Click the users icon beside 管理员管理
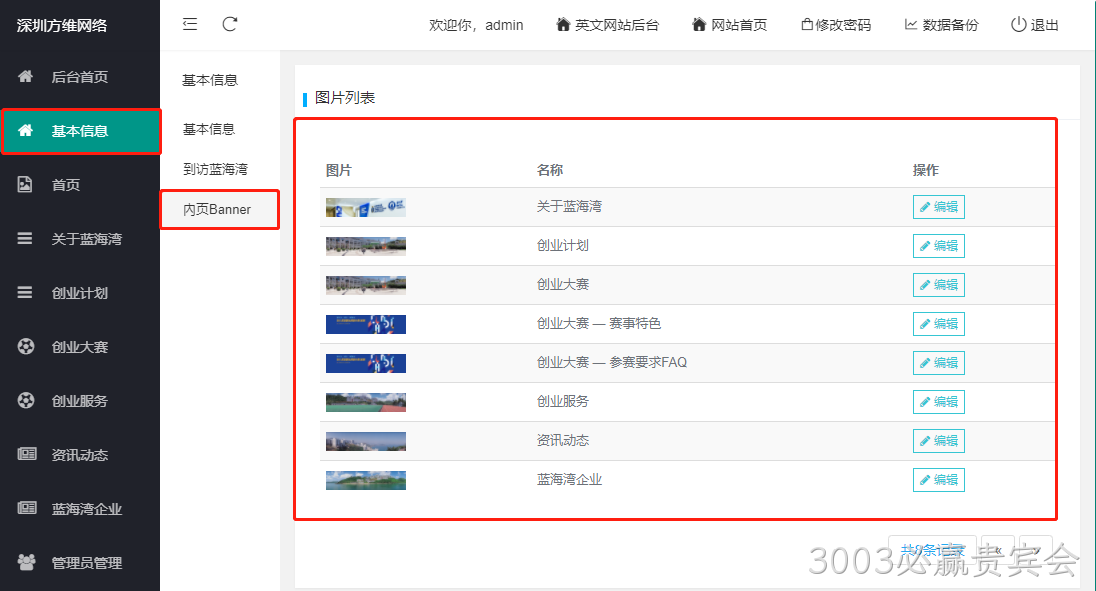The image size is (1096, 591). click(27, 562)
